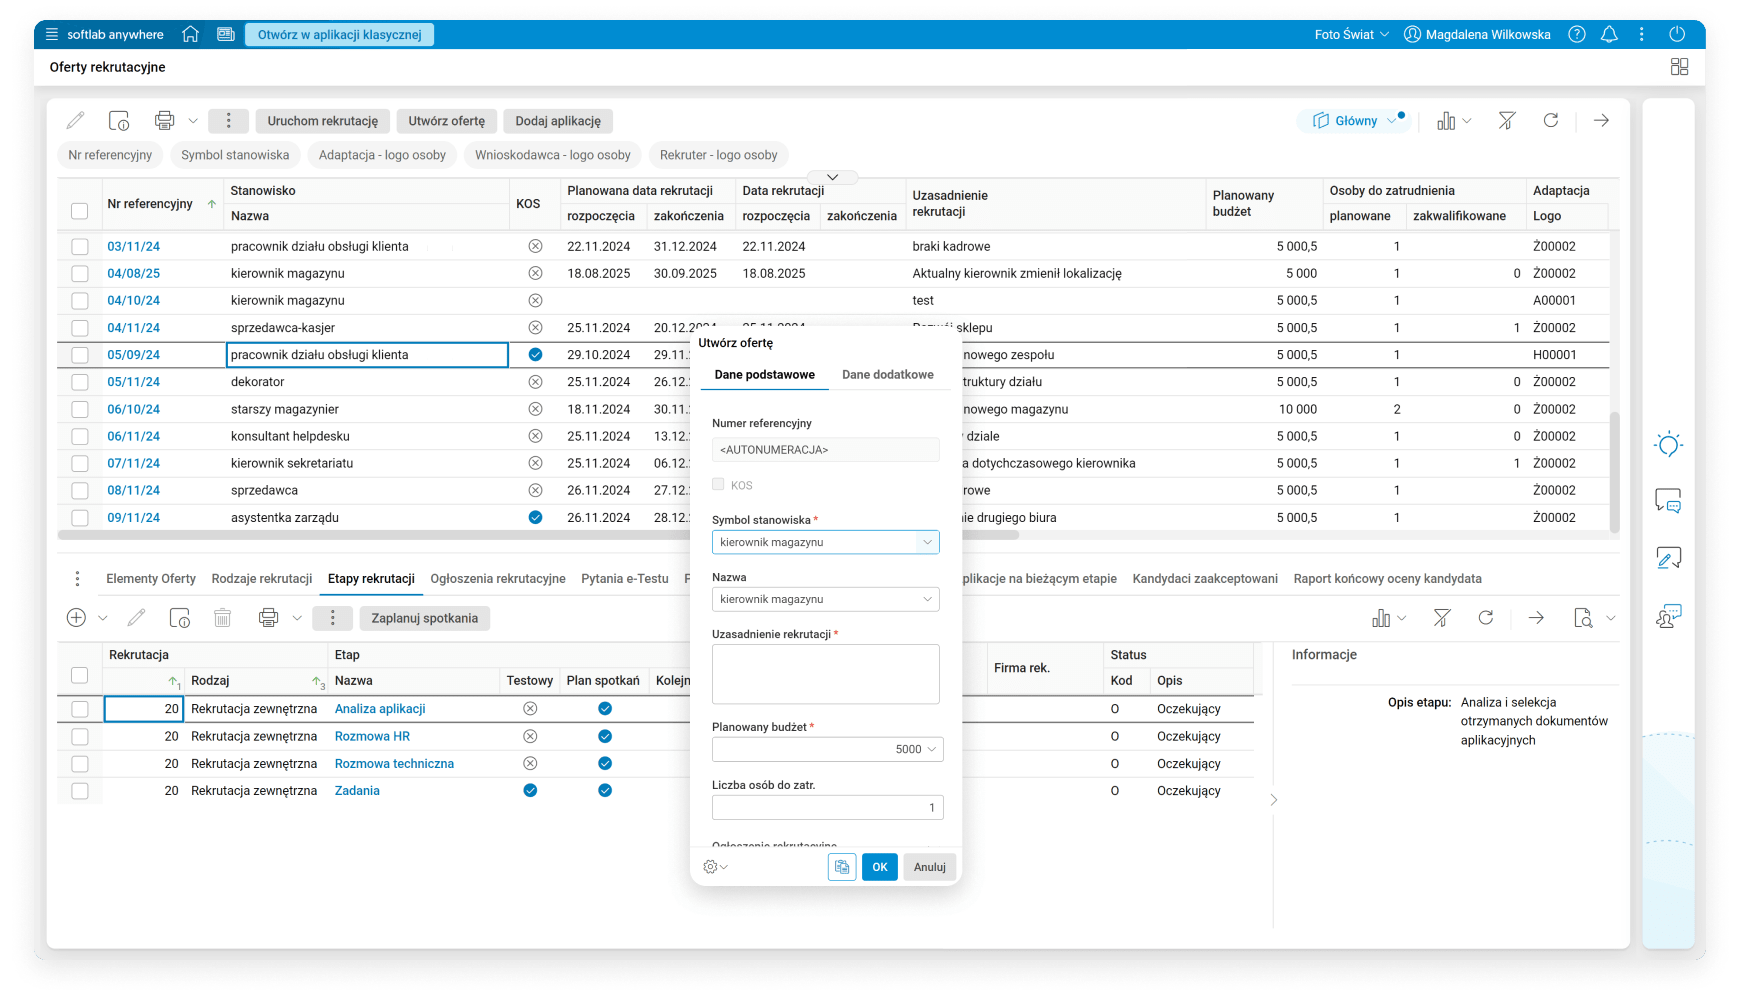Select checkbox for Rozmowa HR stage row

point(80,736)
